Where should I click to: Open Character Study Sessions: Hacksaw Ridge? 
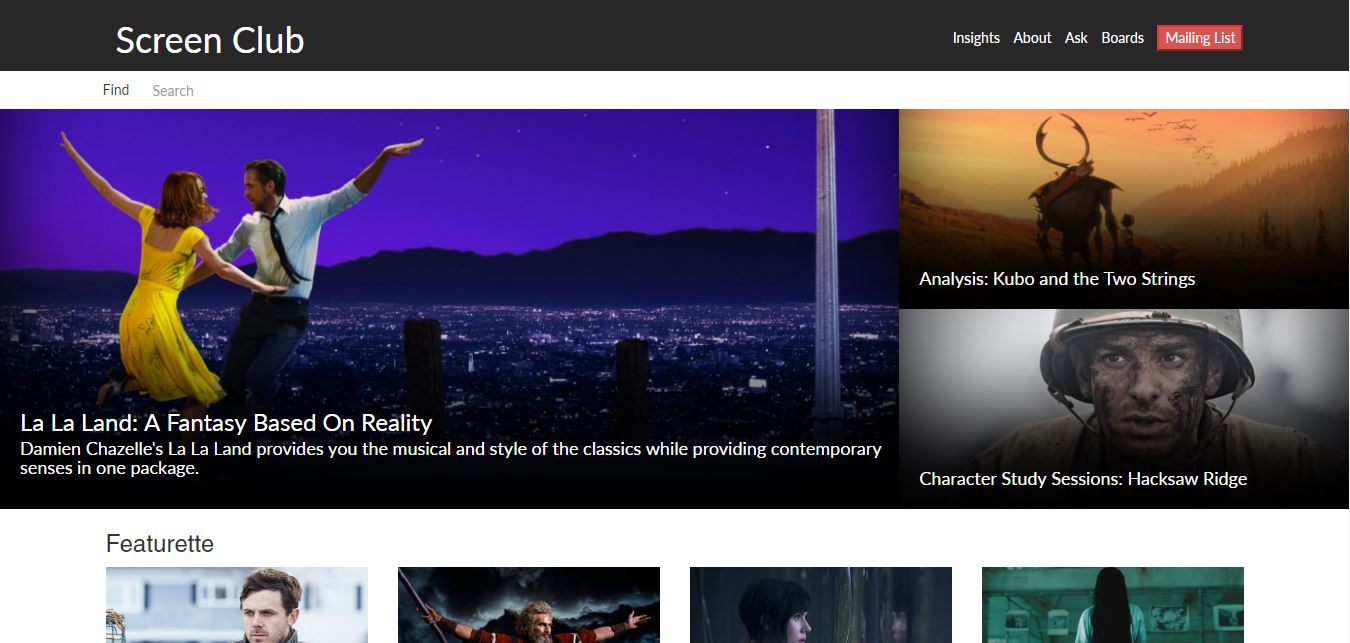point(1083,479)
